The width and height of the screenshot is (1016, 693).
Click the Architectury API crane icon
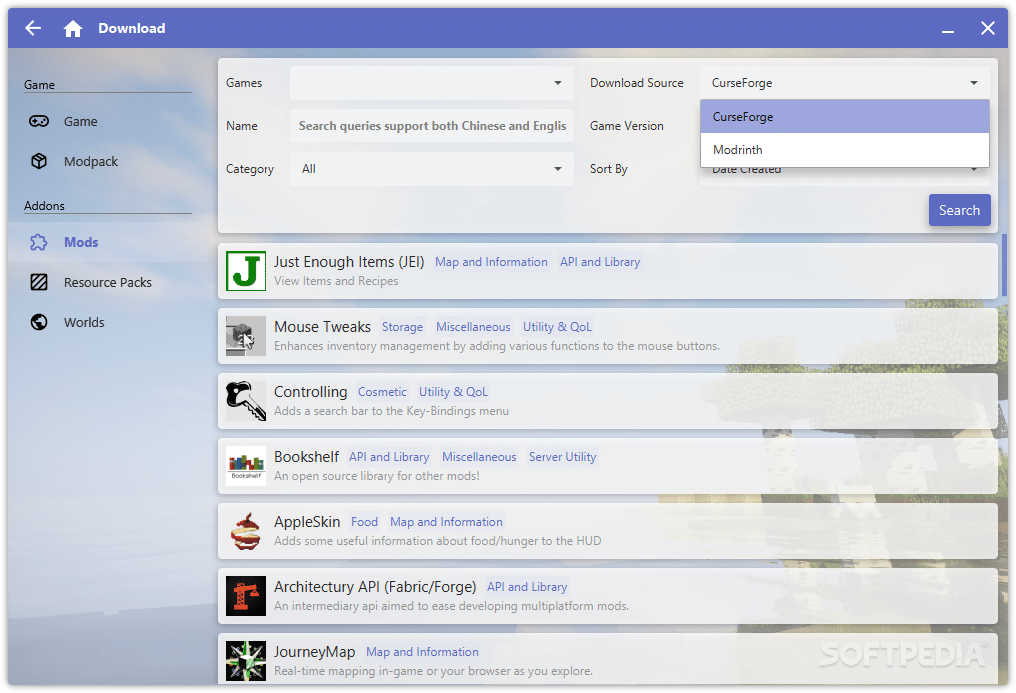246,596
